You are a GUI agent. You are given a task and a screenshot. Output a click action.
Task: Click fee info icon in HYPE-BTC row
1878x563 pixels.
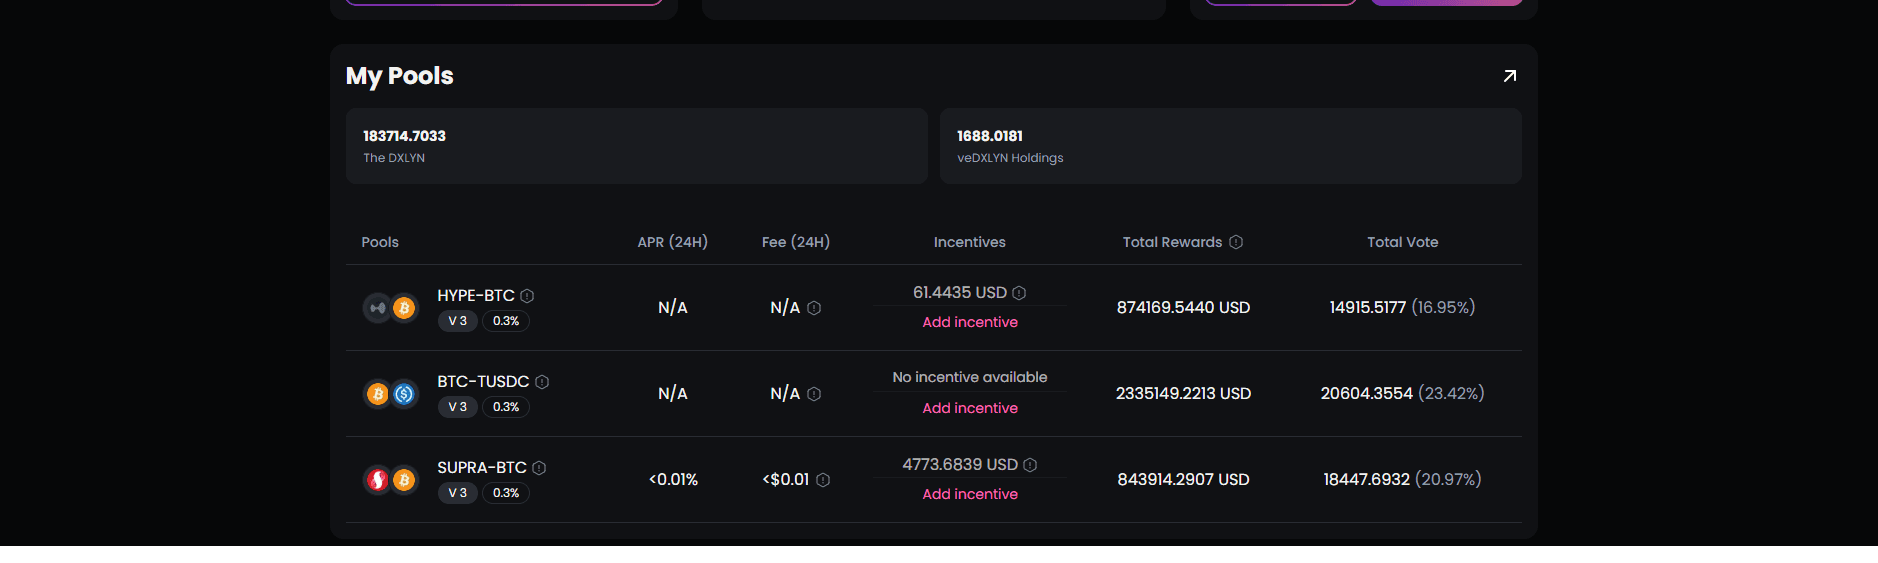(814, 308)
